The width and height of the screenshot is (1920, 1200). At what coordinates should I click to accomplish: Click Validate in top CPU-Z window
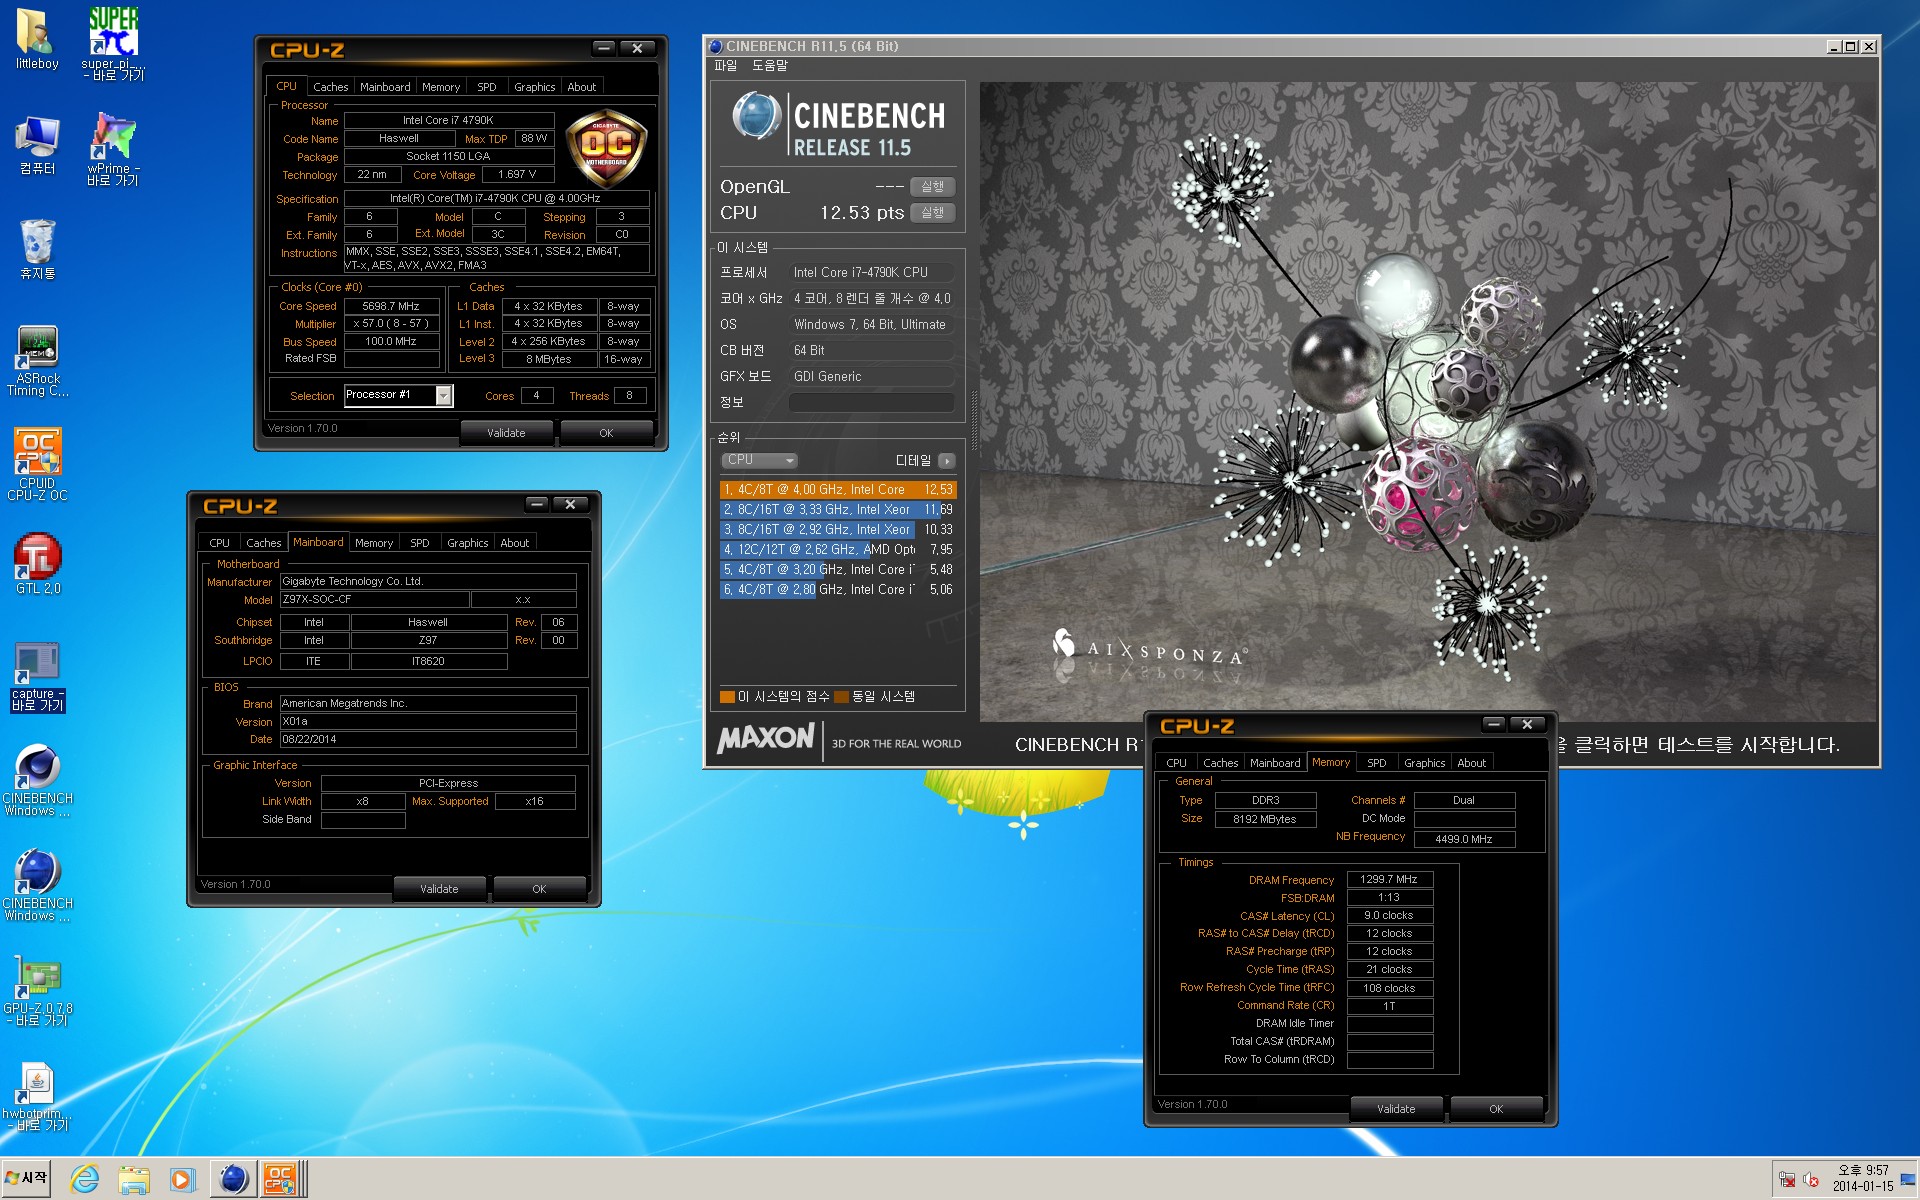(x=506, y=433)
